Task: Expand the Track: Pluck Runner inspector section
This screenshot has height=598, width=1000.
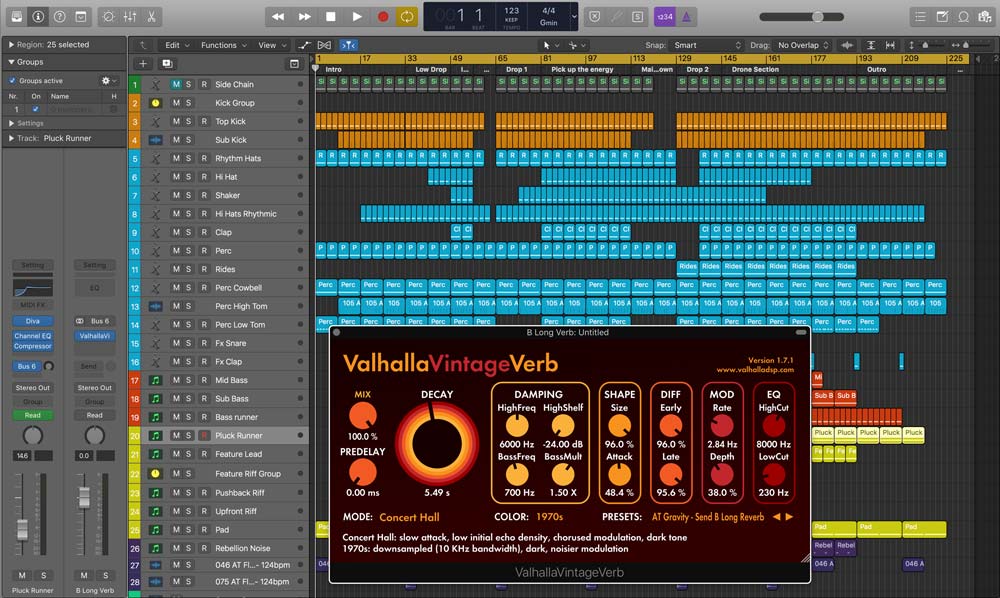Action: [10, 138]
